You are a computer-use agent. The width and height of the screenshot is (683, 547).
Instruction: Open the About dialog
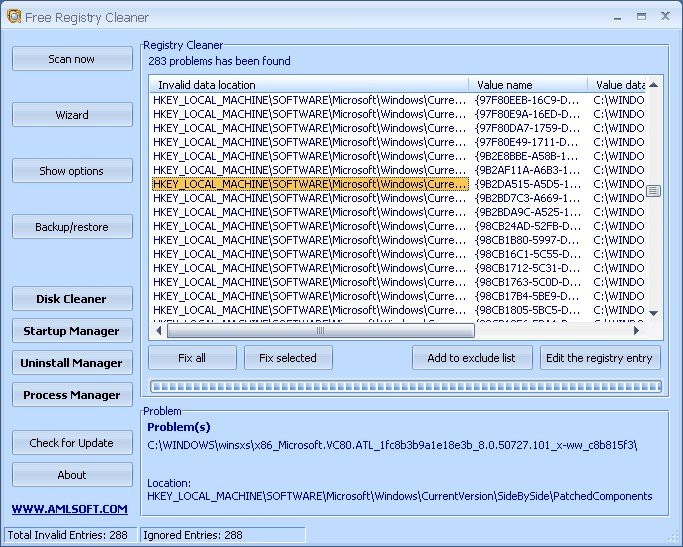pyautogui.click(x=72, y=475)
